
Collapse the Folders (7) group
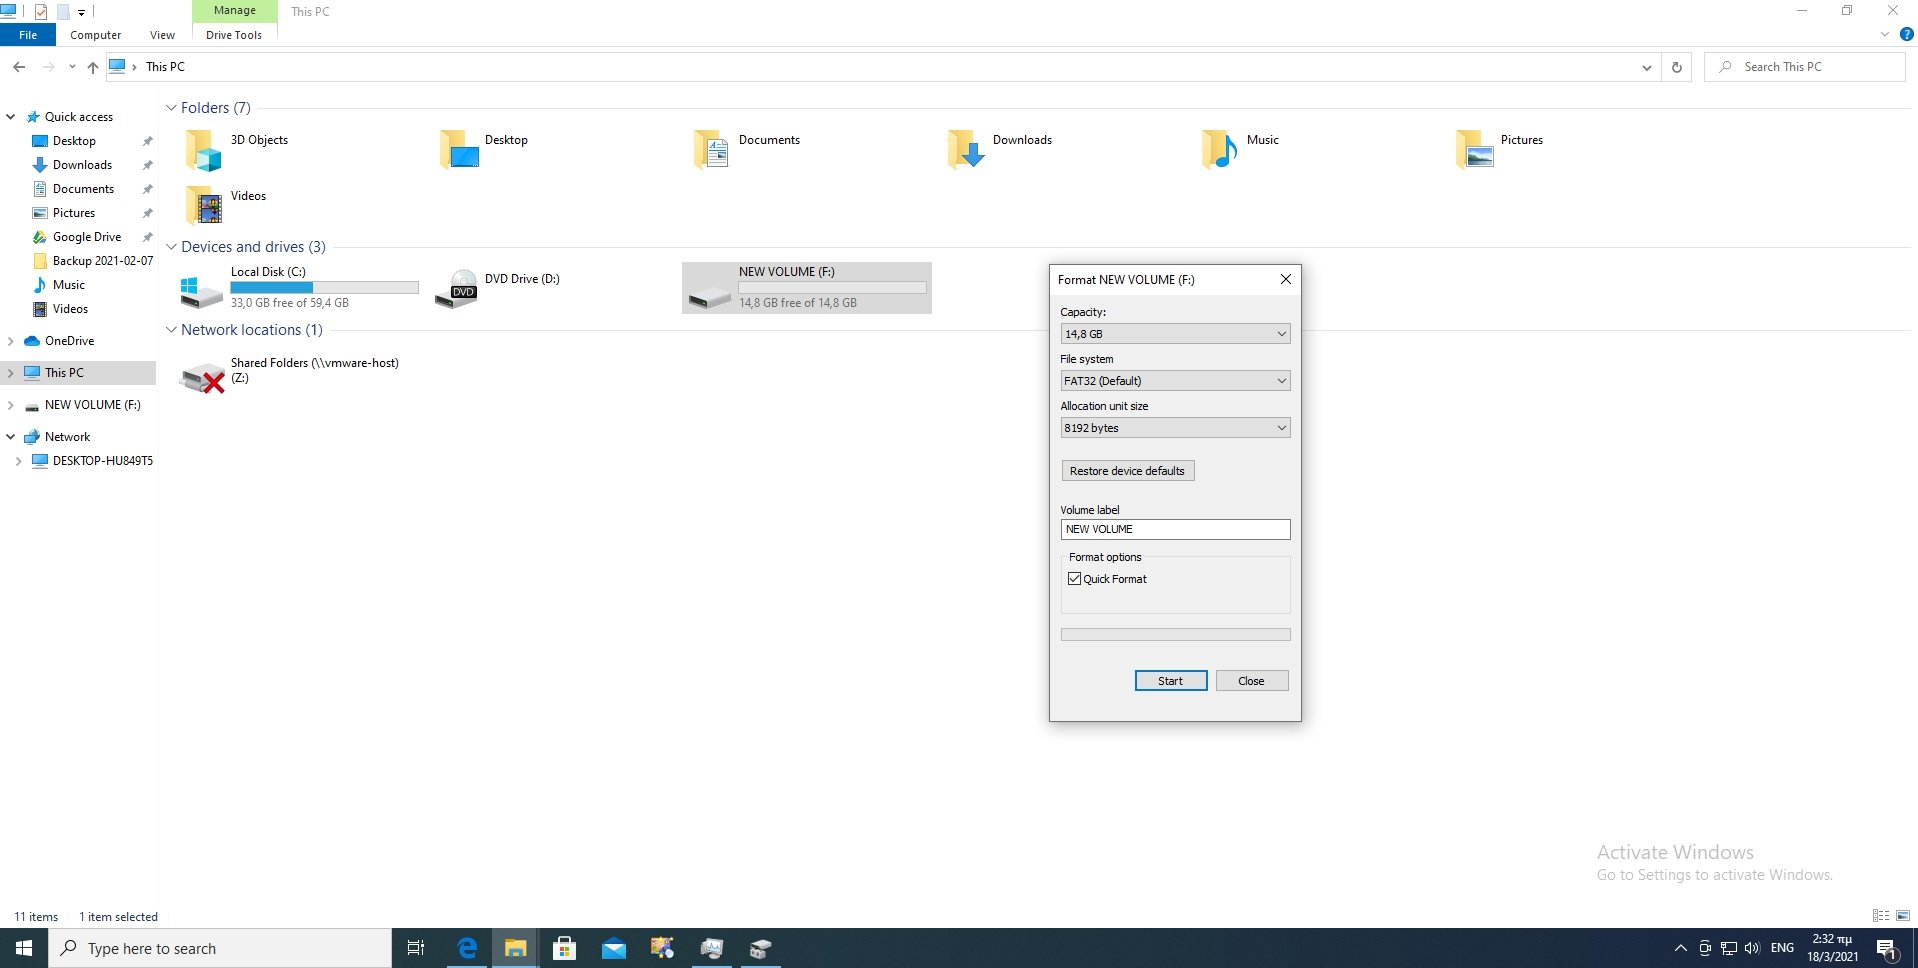[x=171, y=108]
